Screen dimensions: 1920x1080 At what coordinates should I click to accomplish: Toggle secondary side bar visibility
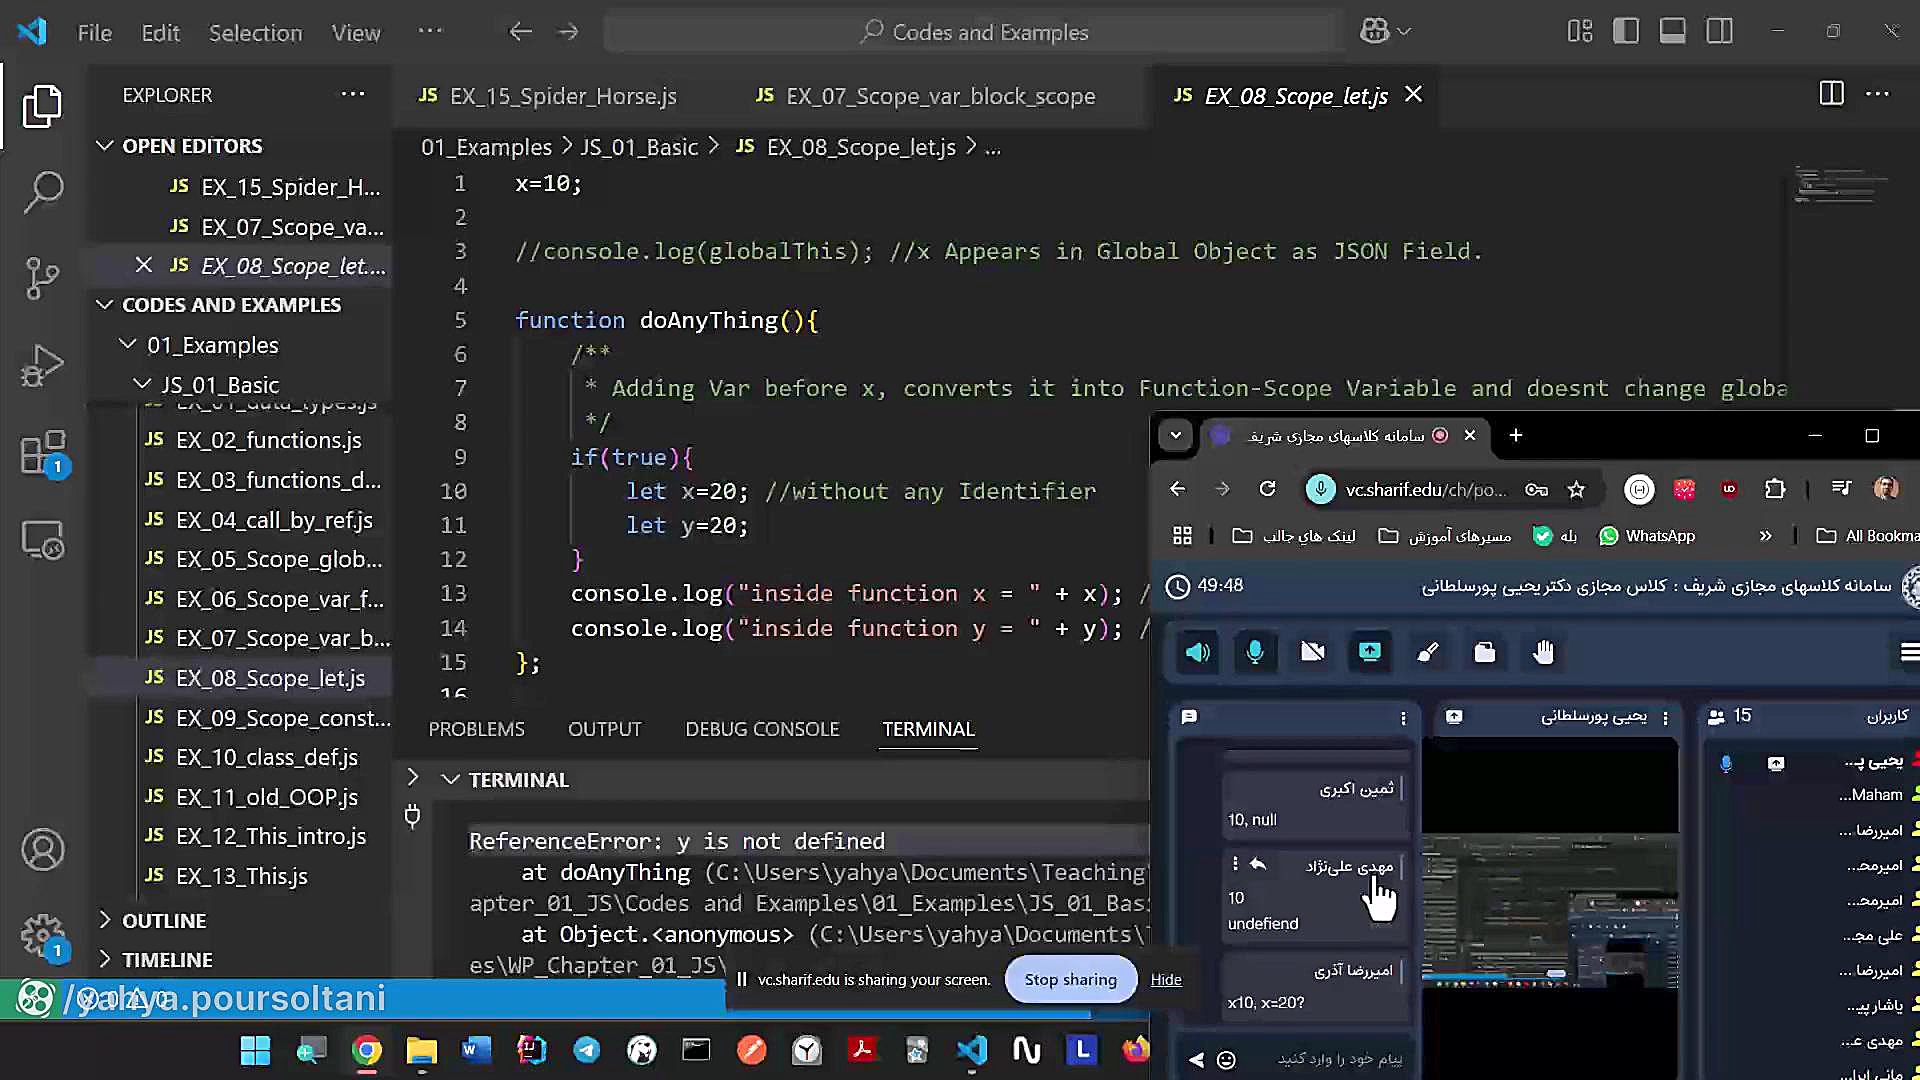1720,32
